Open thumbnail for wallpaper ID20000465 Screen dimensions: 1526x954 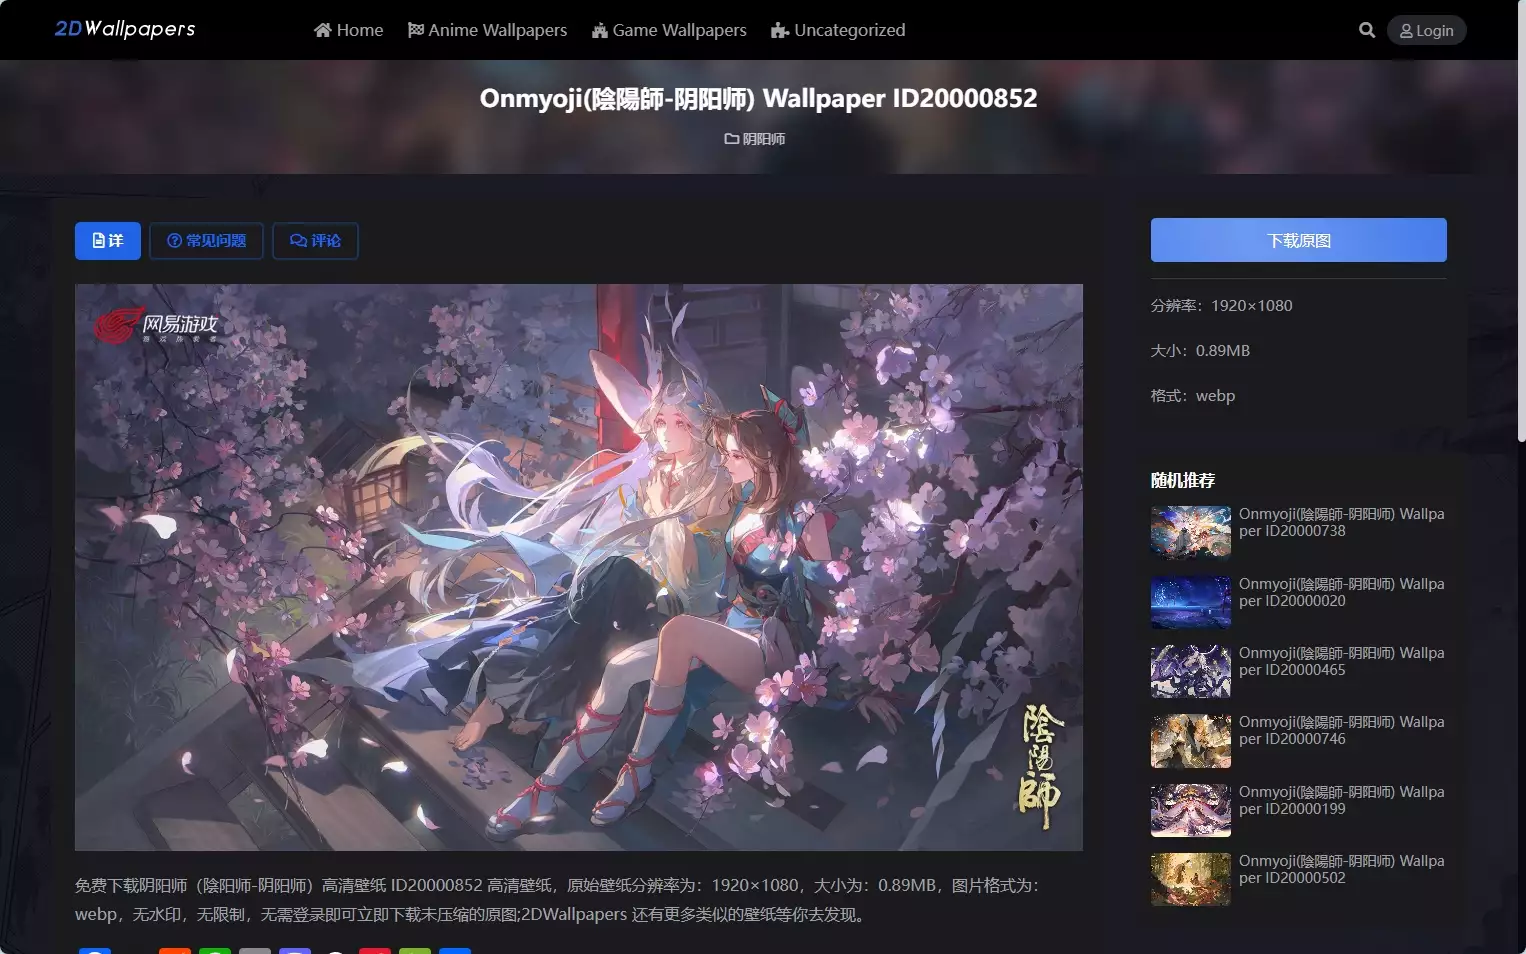point(1191,671)
